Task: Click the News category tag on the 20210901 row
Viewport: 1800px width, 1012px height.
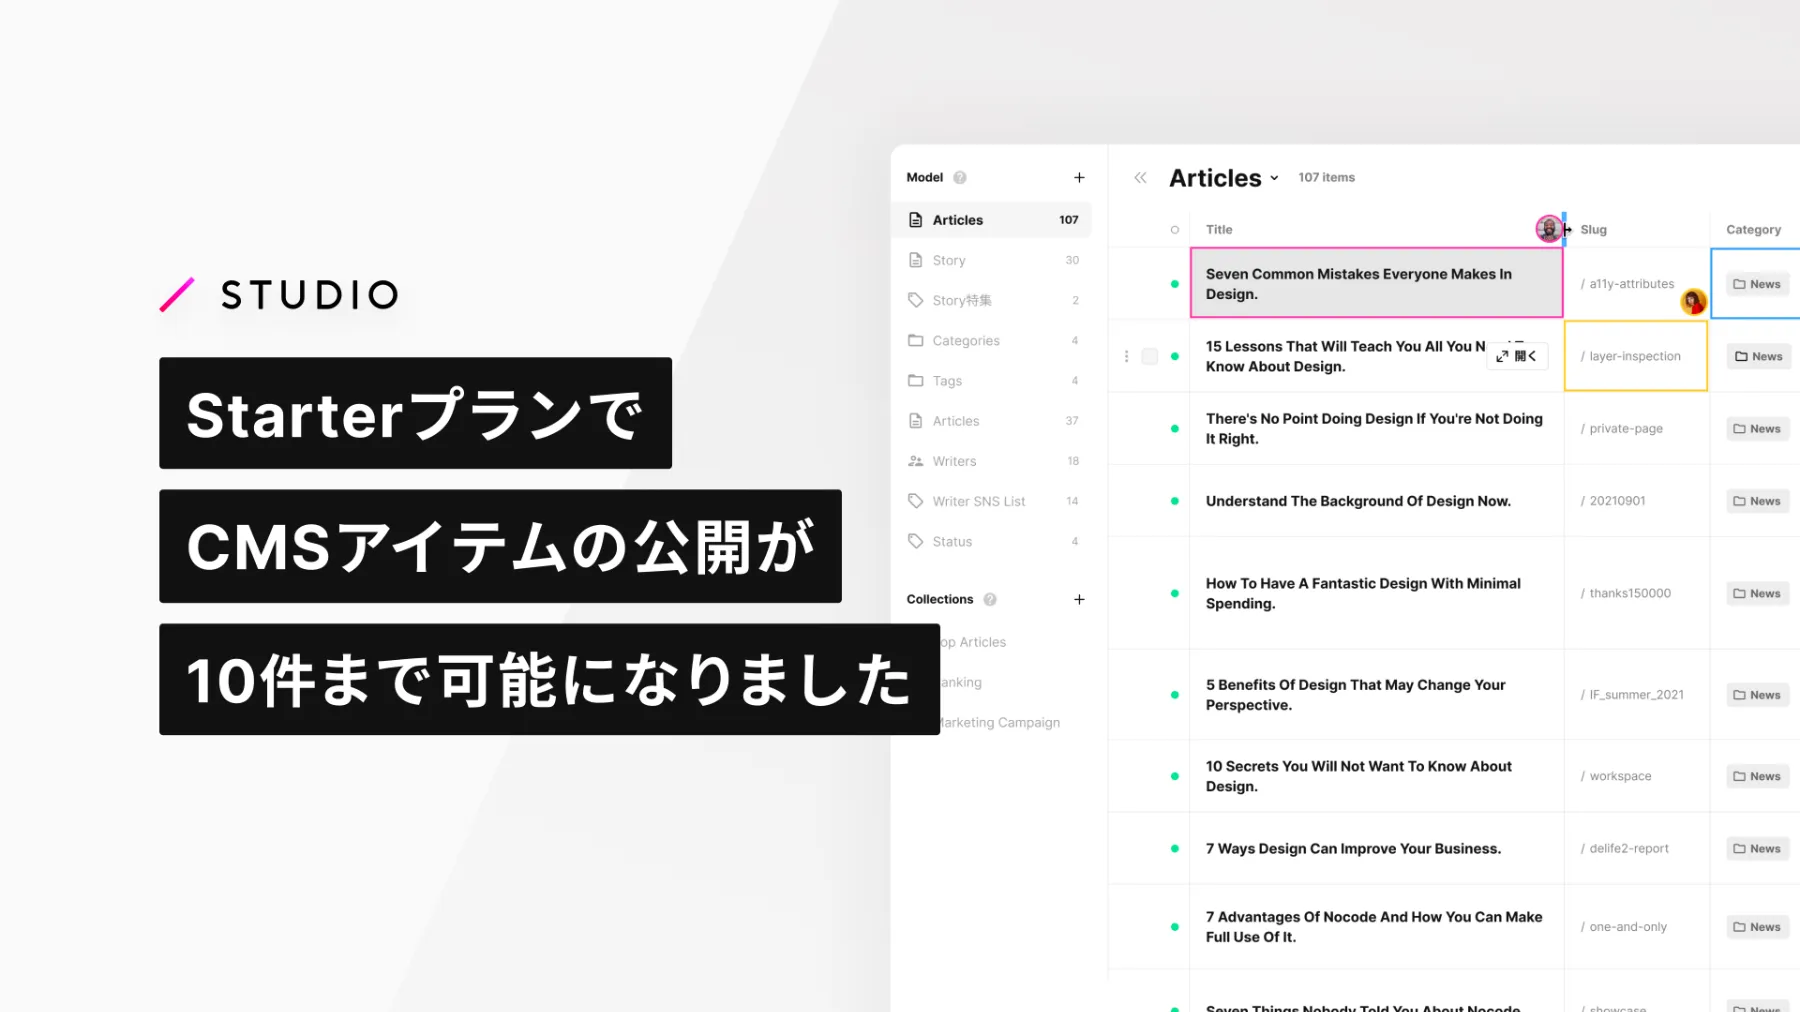Action: tap(1757, 501)
